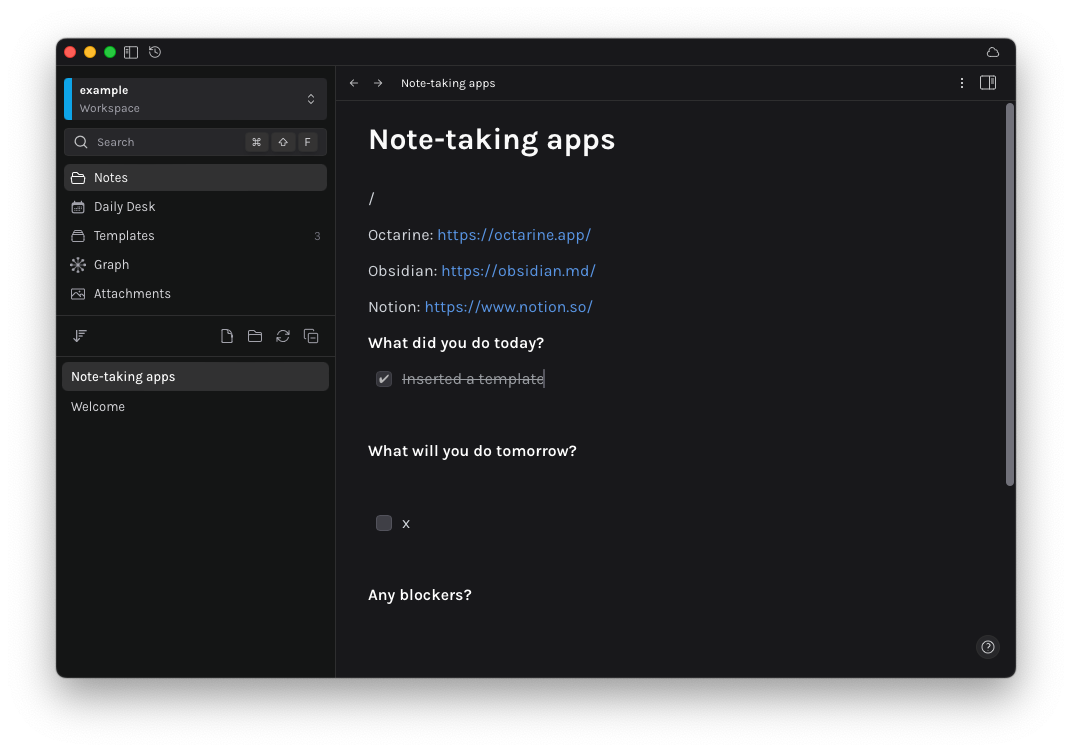Screen dimensions: 1072x752
Task: Refresh the notes list
Action: (283, 336)
